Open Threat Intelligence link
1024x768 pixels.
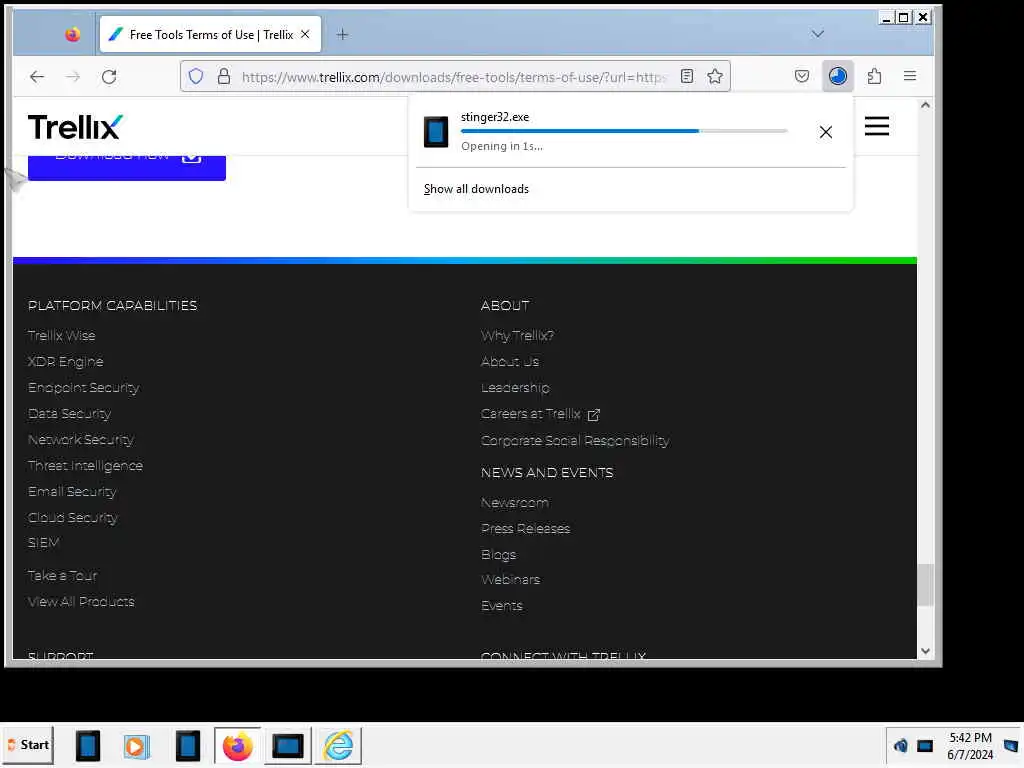coord(85,466)
